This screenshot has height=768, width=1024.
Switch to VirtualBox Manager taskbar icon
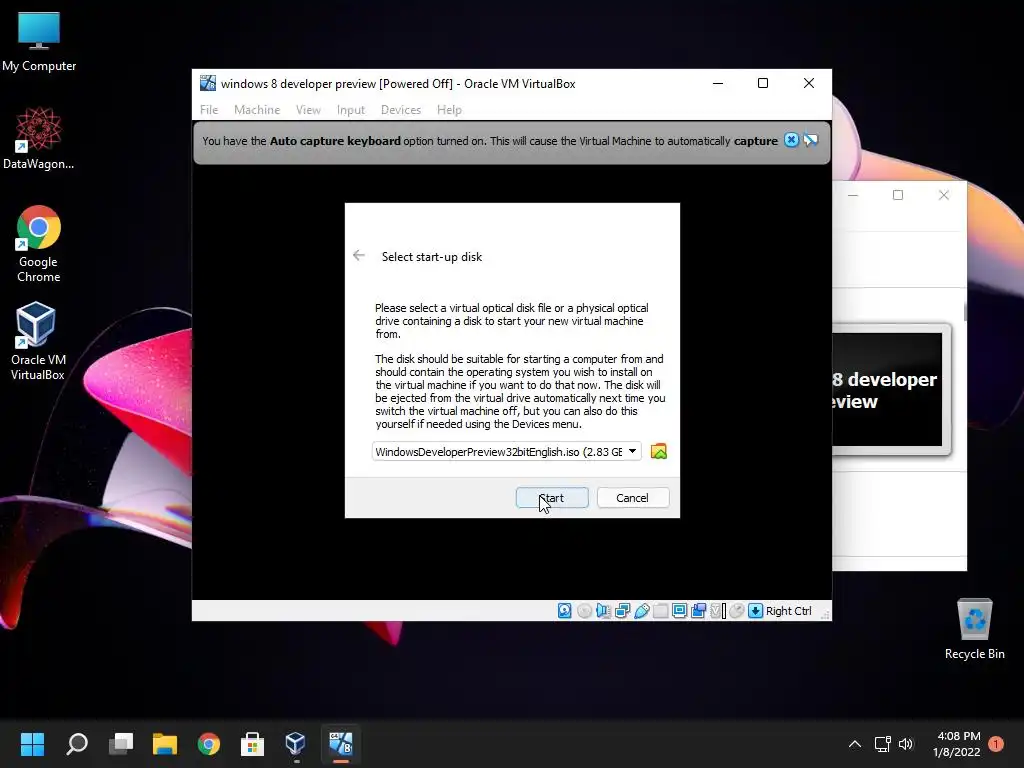click(296, 744)
